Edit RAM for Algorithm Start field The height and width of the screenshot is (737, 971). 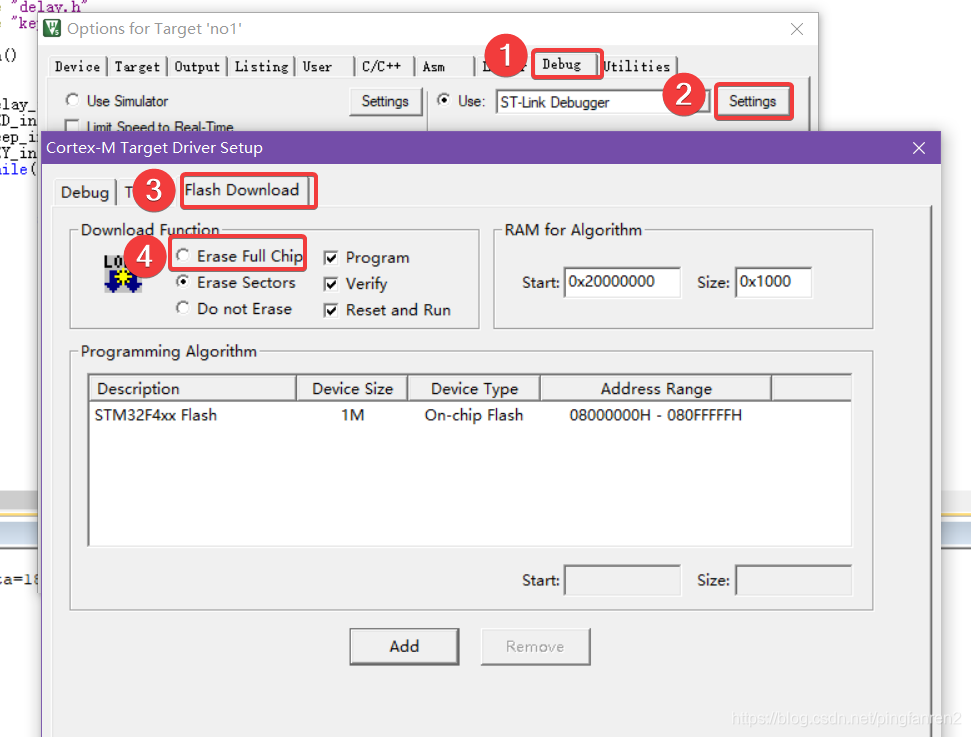click(622, 282)
